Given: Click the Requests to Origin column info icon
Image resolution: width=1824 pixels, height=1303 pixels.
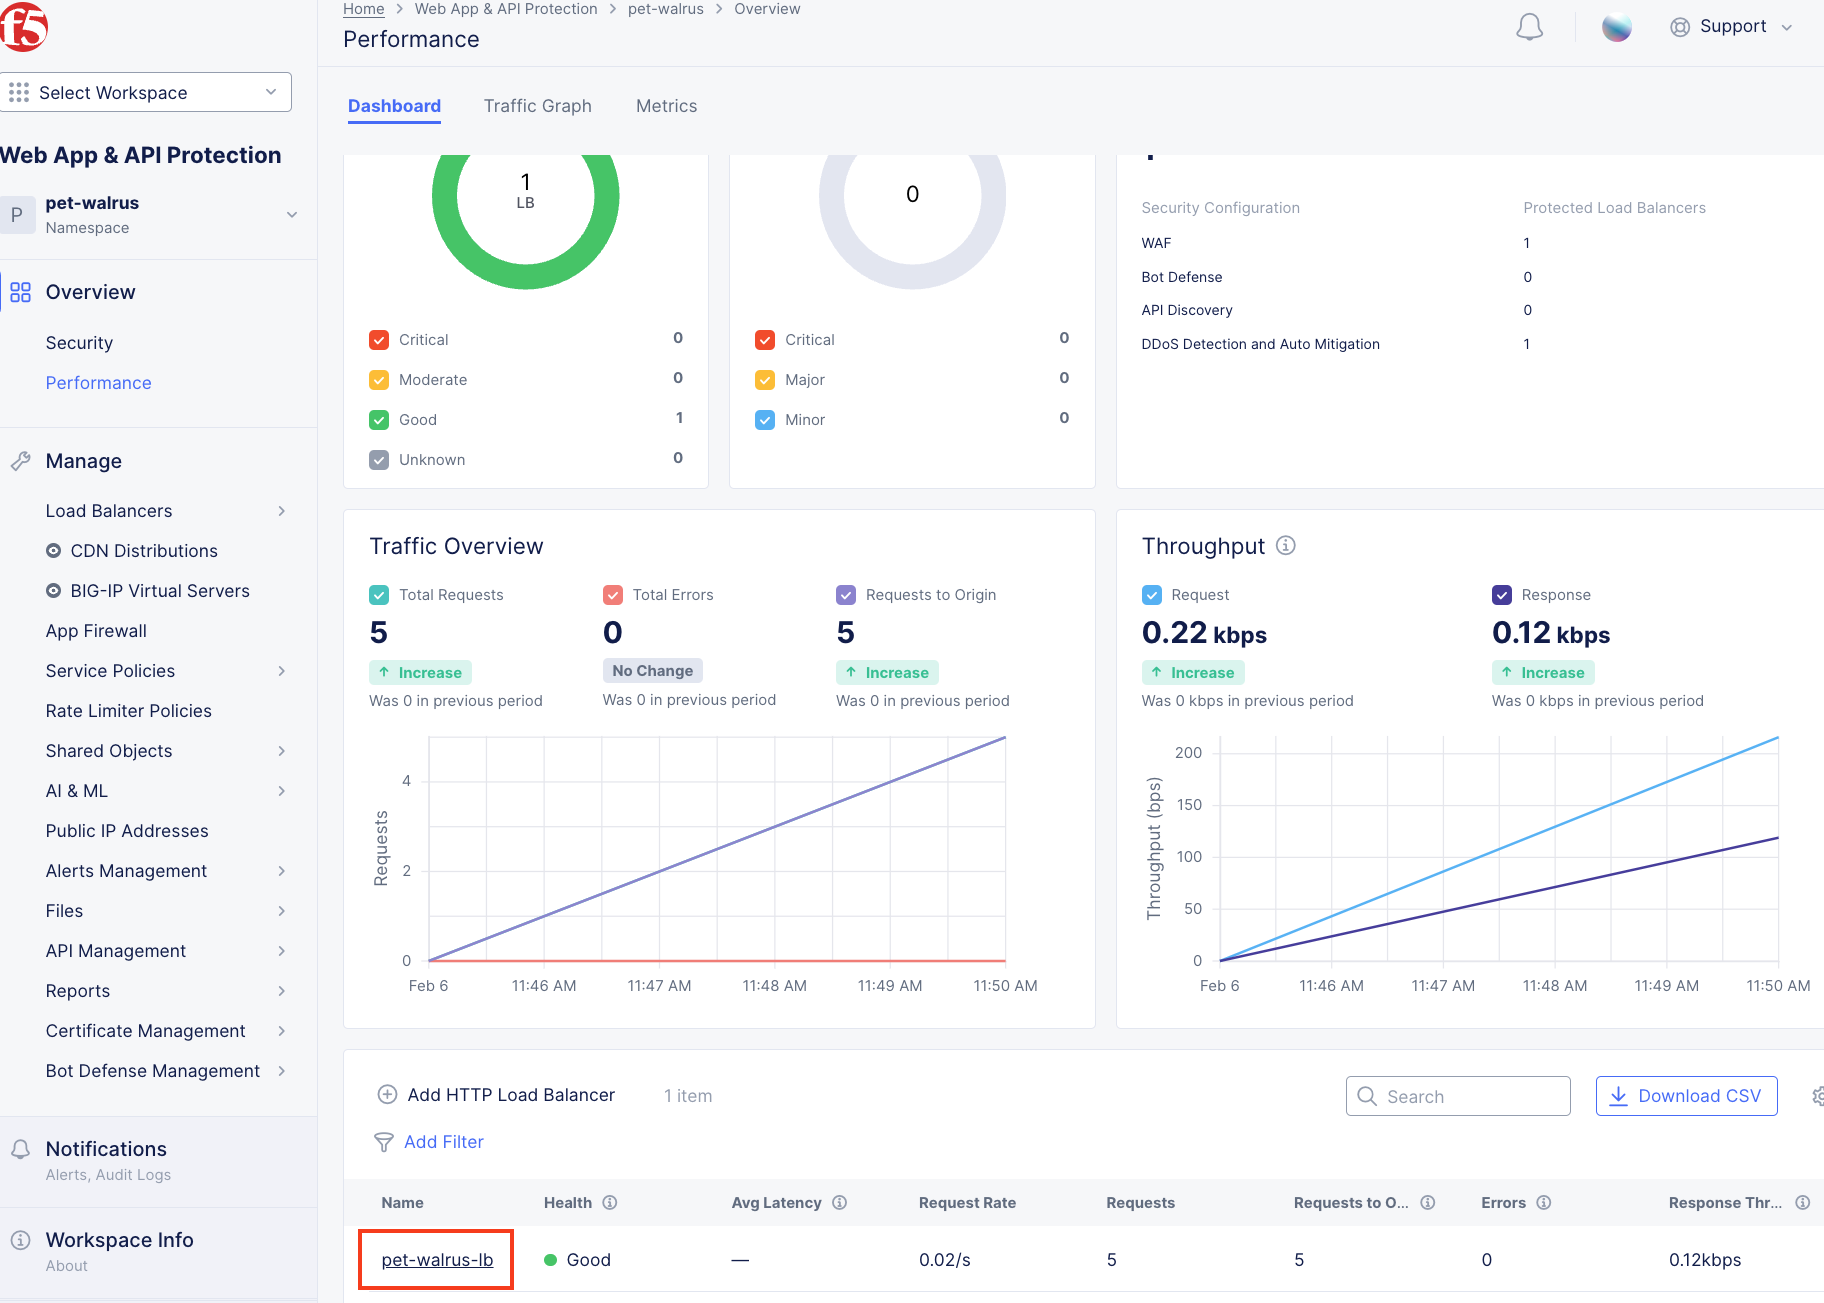Looking at the screenshot, I should [x=1427, y=1203].
